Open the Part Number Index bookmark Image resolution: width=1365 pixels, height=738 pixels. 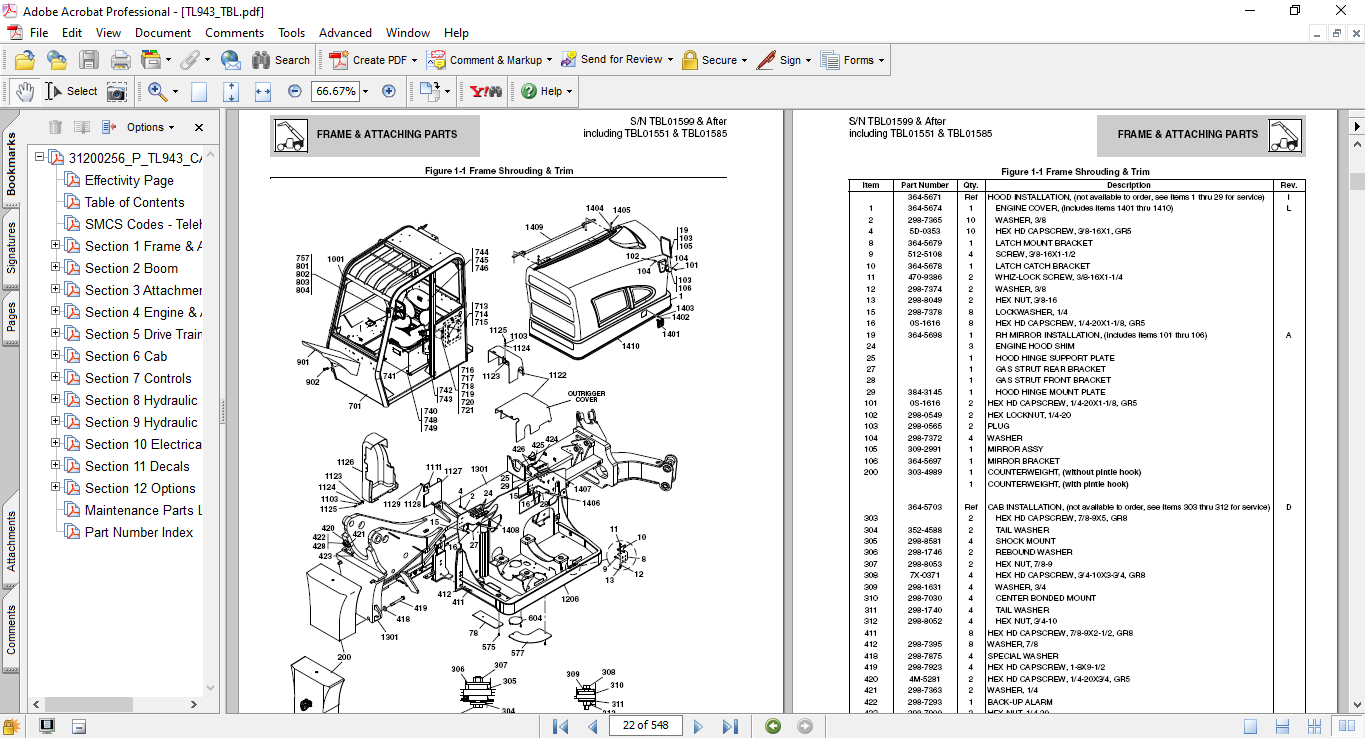coord(139,532)
